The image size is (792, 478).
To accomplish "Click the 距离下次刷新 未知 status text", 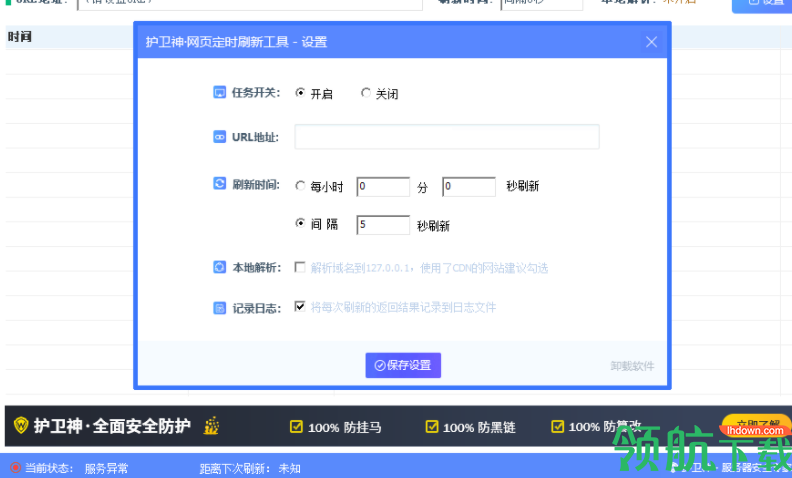I will [x=250, y=468].
